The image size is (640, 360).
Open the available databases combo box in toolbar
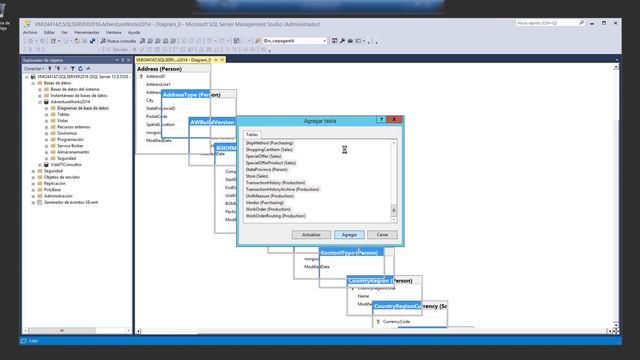click(295, 41)
